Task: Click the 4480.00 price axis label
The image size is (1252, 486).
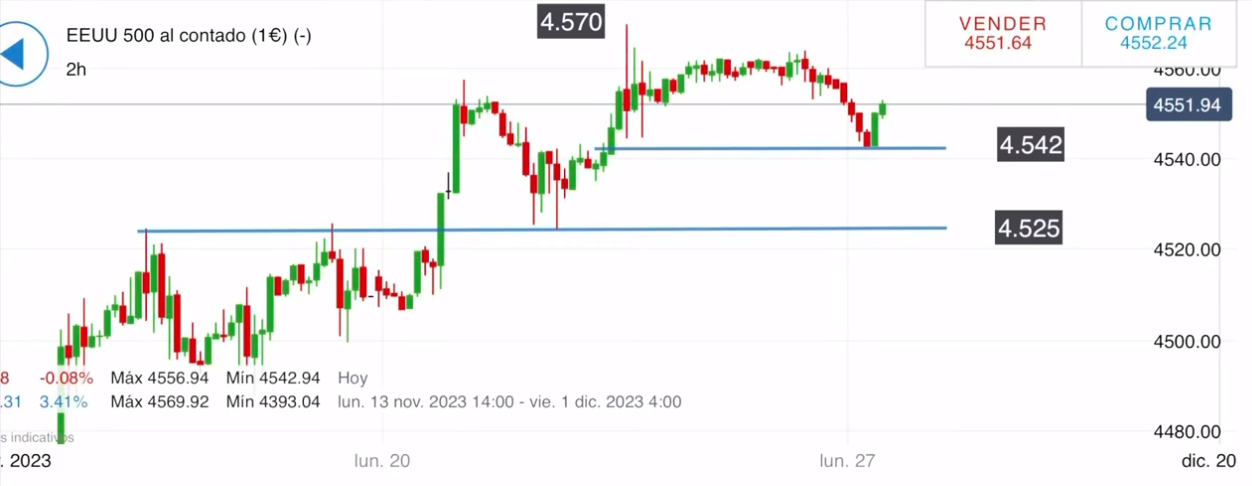Action: pyautogui.click(x=1188, y=432)
